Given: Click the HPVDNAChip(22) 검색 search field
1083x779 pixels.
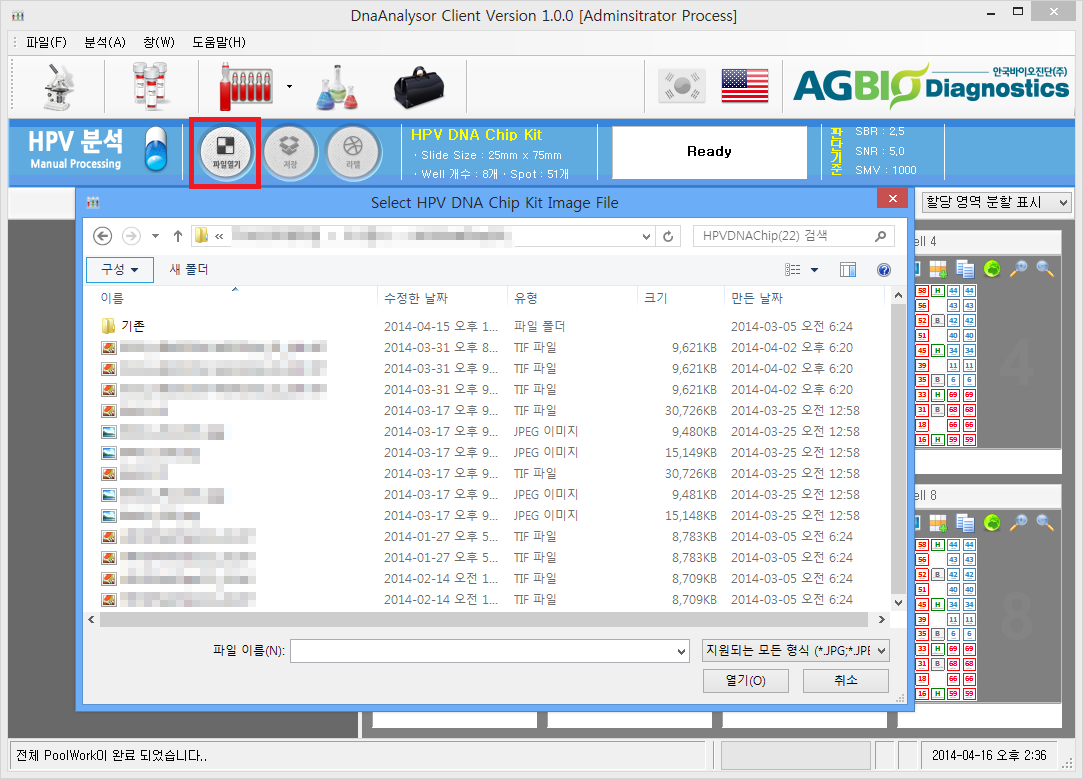Looking at the screenshot, I should pos(793,236).
